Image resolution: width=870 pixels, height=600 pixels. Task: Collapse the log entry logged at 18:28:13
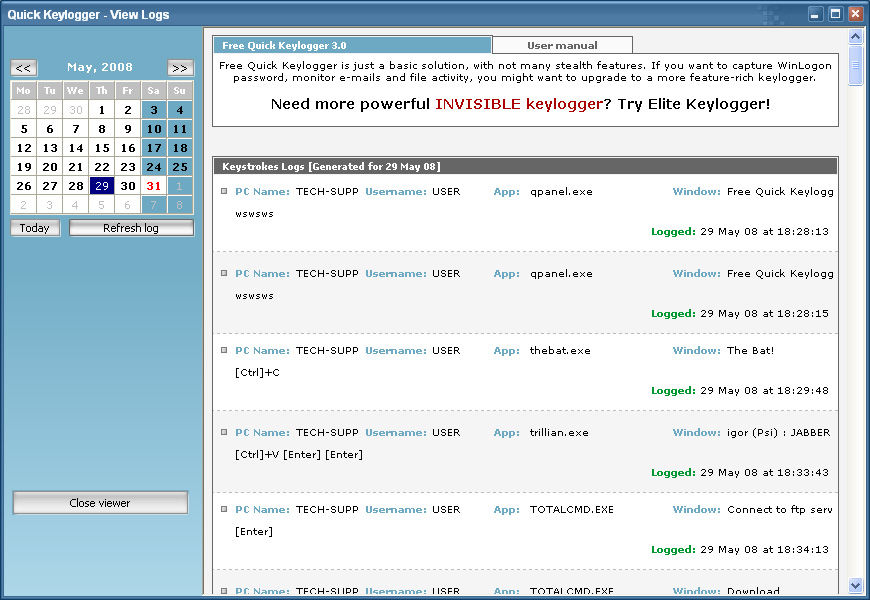pyautogui.click(x=224, y=191)
